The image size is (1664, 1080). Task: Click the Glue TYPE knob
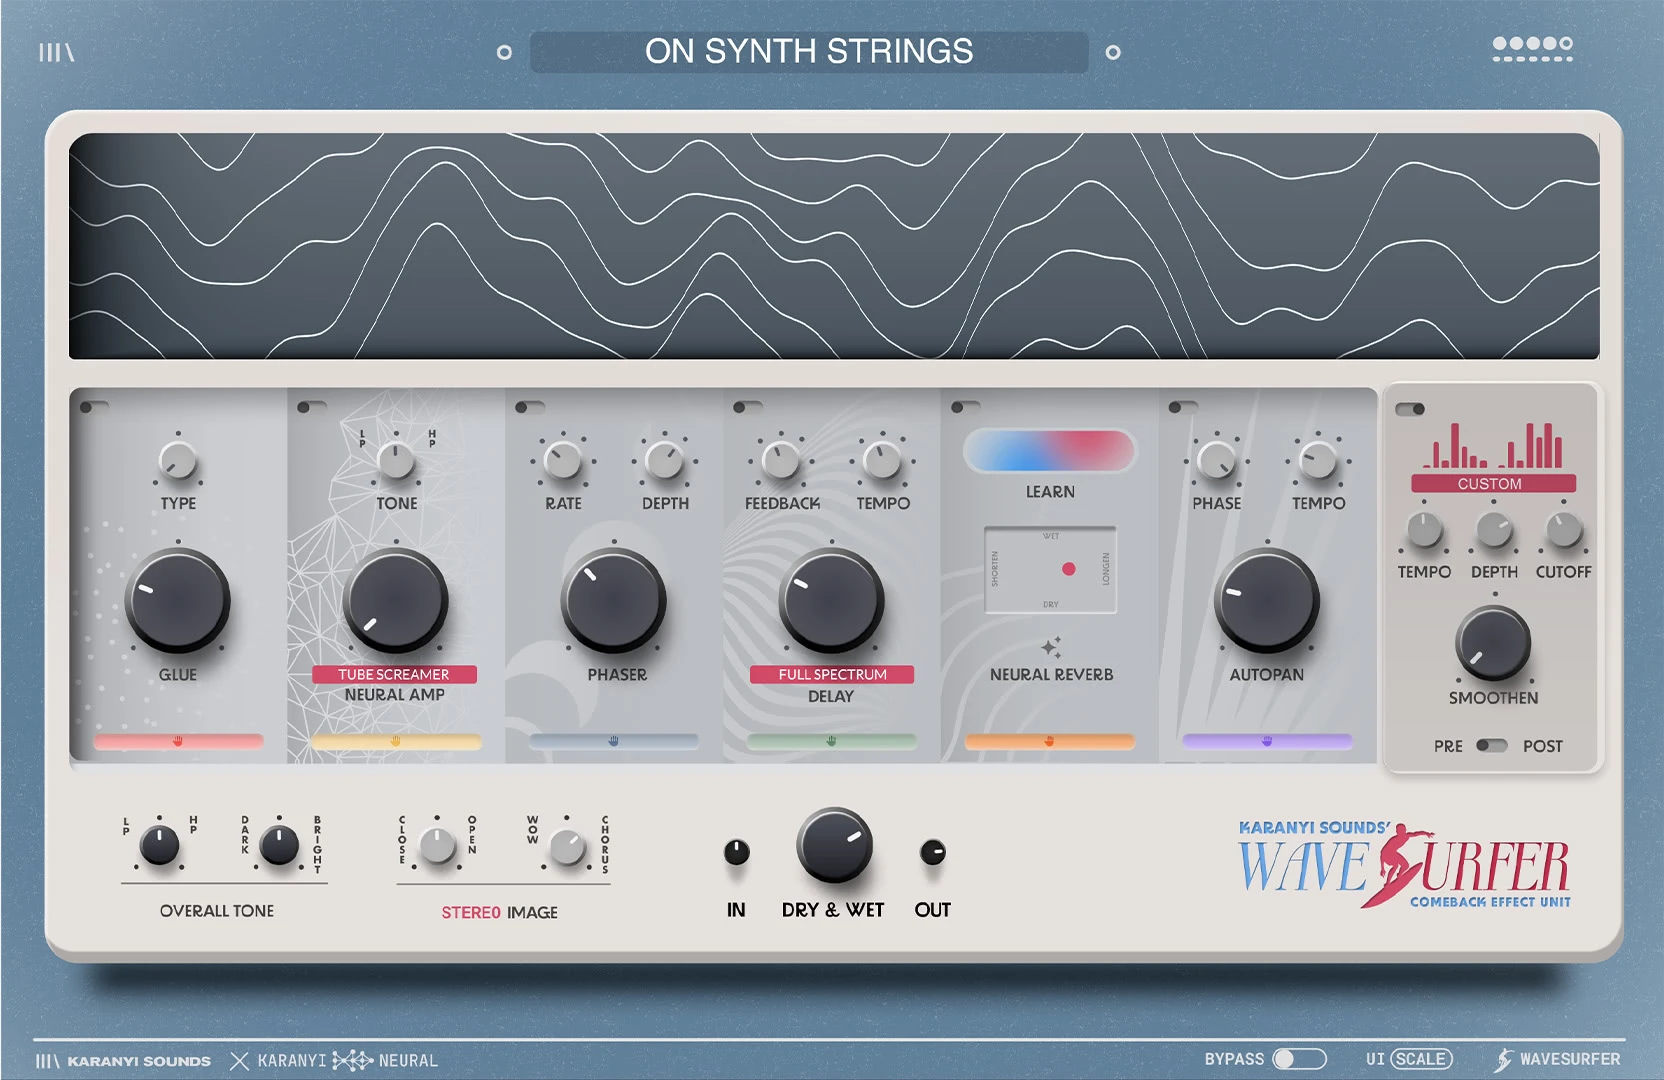point(178,461)
